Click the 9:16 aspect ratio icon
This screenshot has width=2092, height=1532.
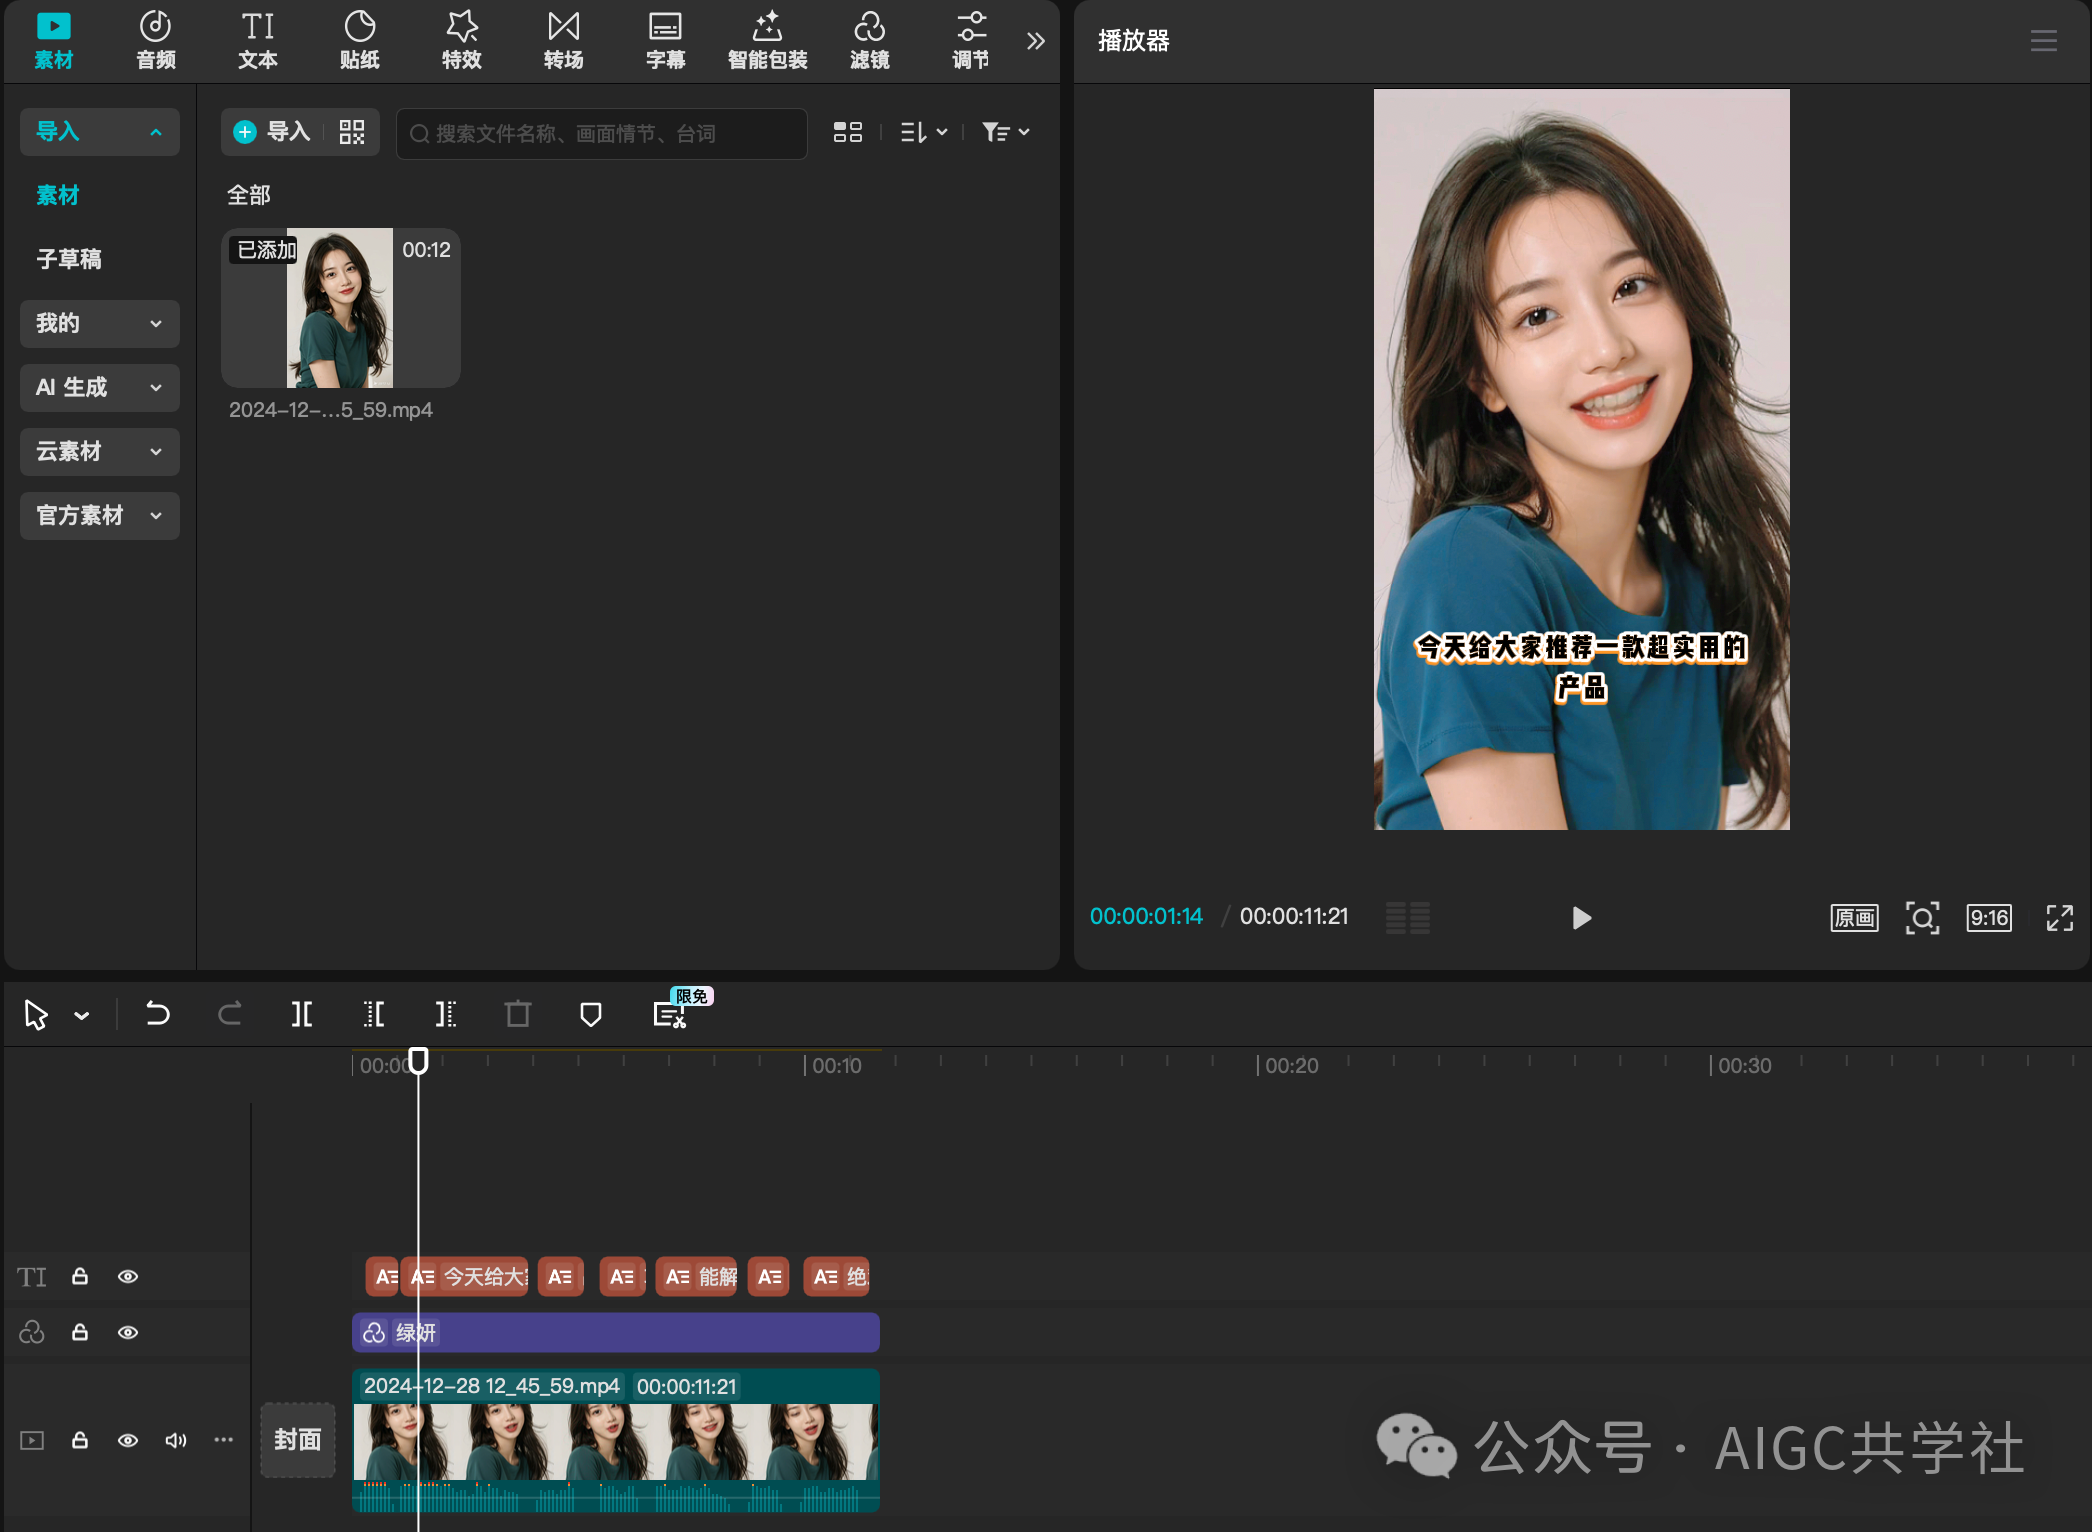click(1988, 918)
